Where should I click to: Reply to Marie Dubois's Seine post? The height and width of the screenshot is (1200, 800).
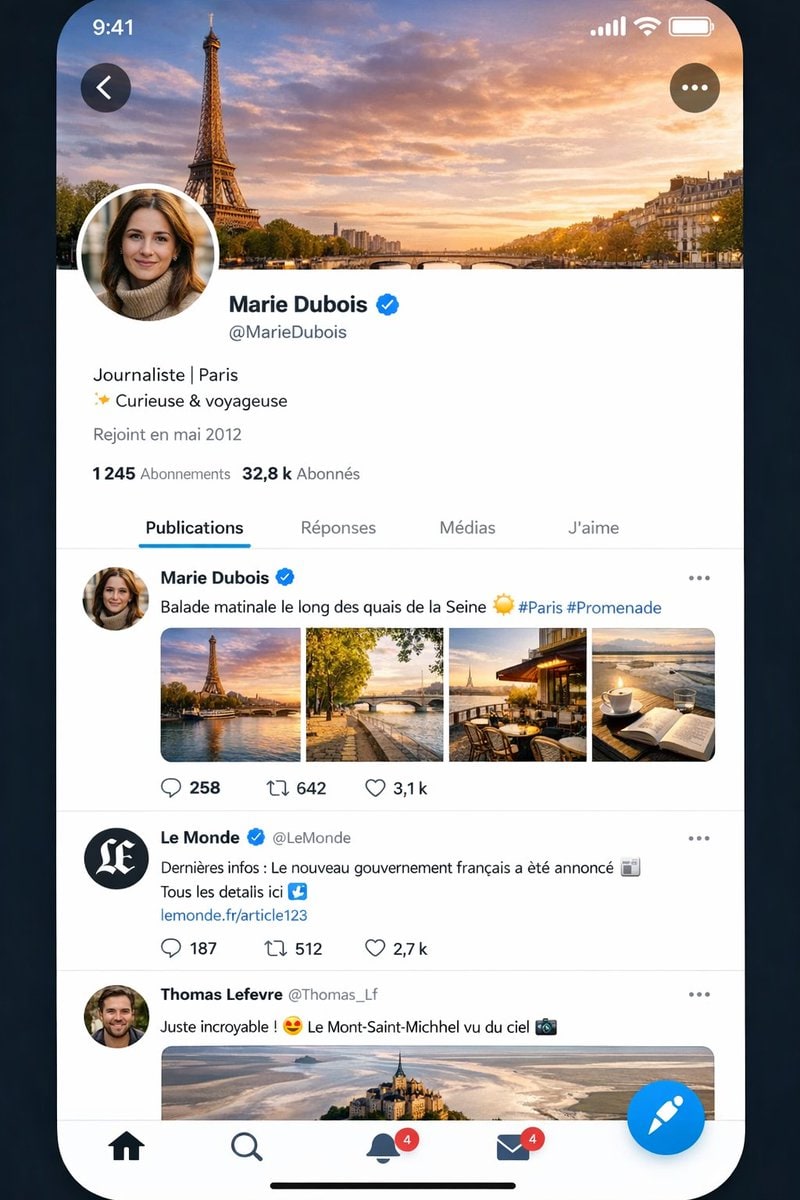coord(171,788)
